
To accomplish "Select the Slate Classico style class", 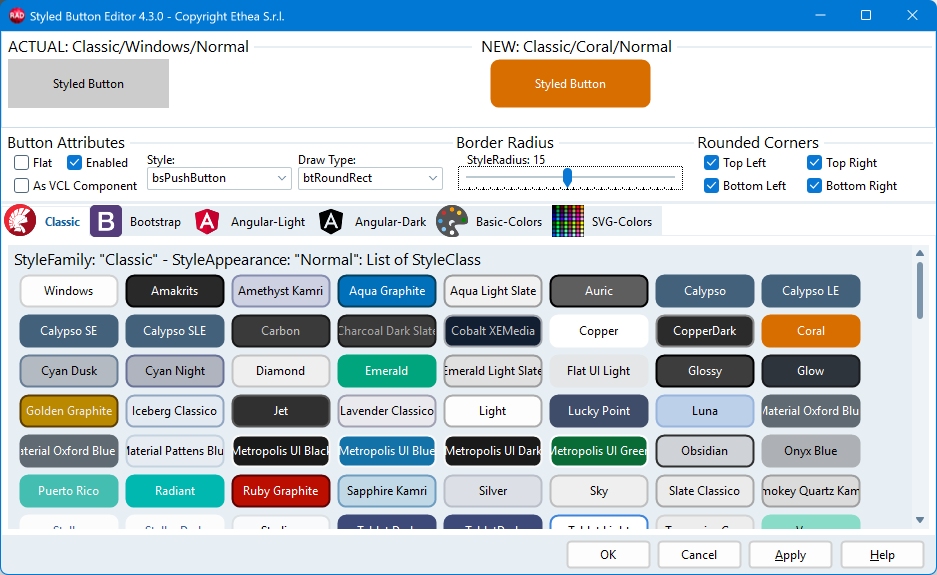I will coord(705,491).
